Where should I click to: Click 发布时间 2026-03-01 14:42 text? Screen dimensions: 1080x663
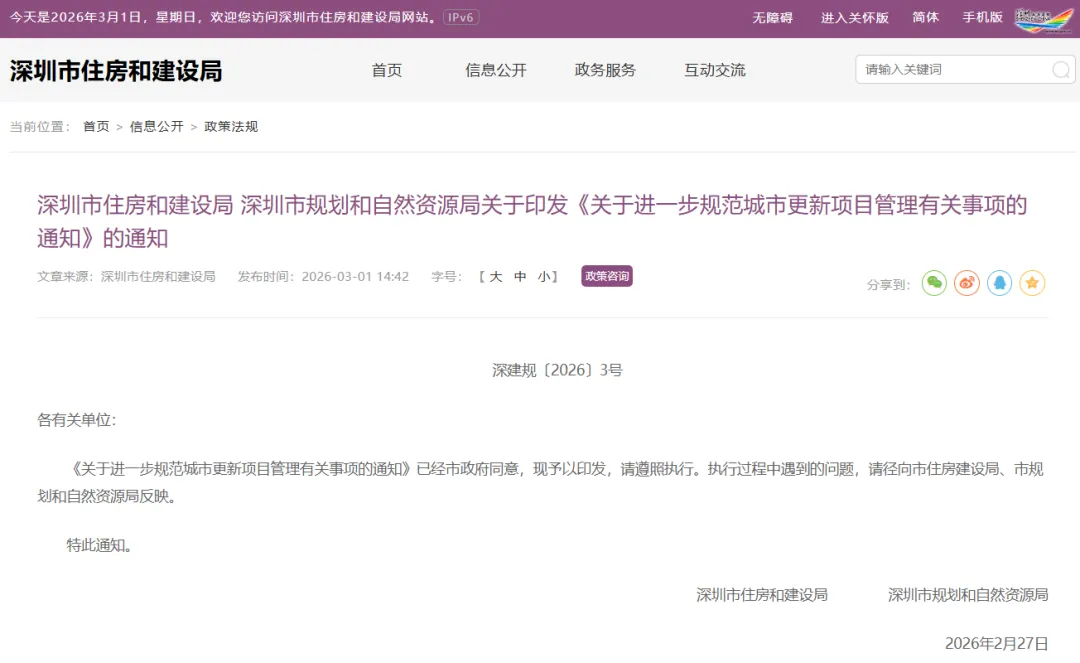click(323, 277)
